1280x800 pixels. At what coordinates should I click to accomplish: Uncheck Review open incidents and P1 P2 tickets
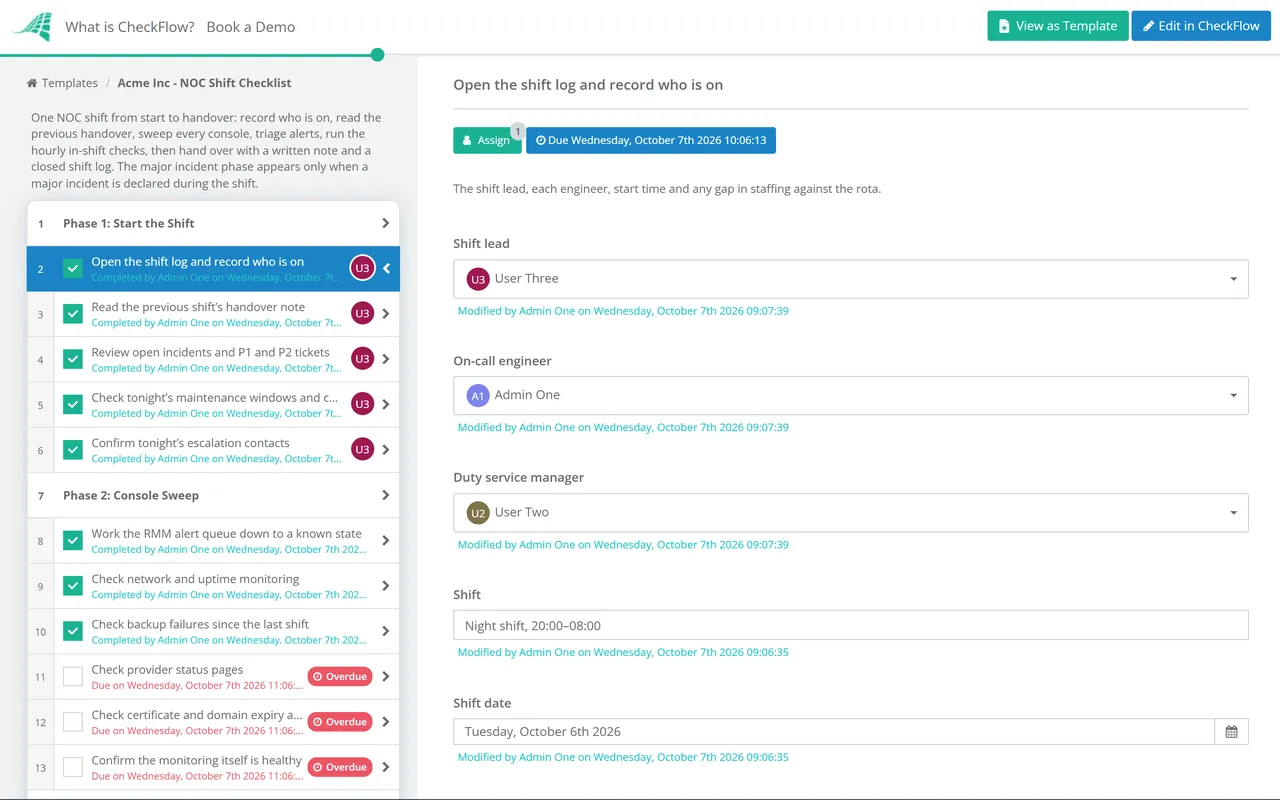click(x=73, y=359)
